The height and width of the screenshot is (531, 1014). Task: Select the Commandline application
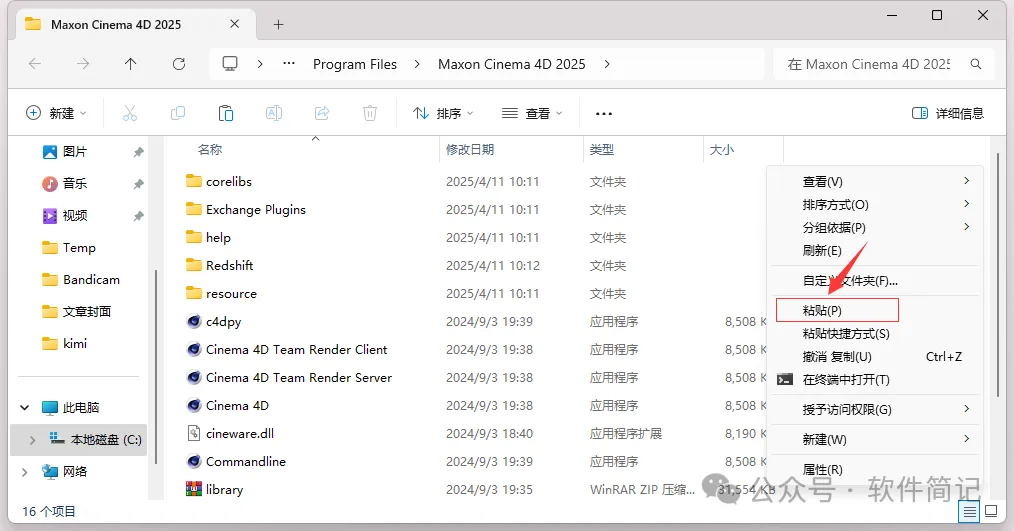point(236,461)
